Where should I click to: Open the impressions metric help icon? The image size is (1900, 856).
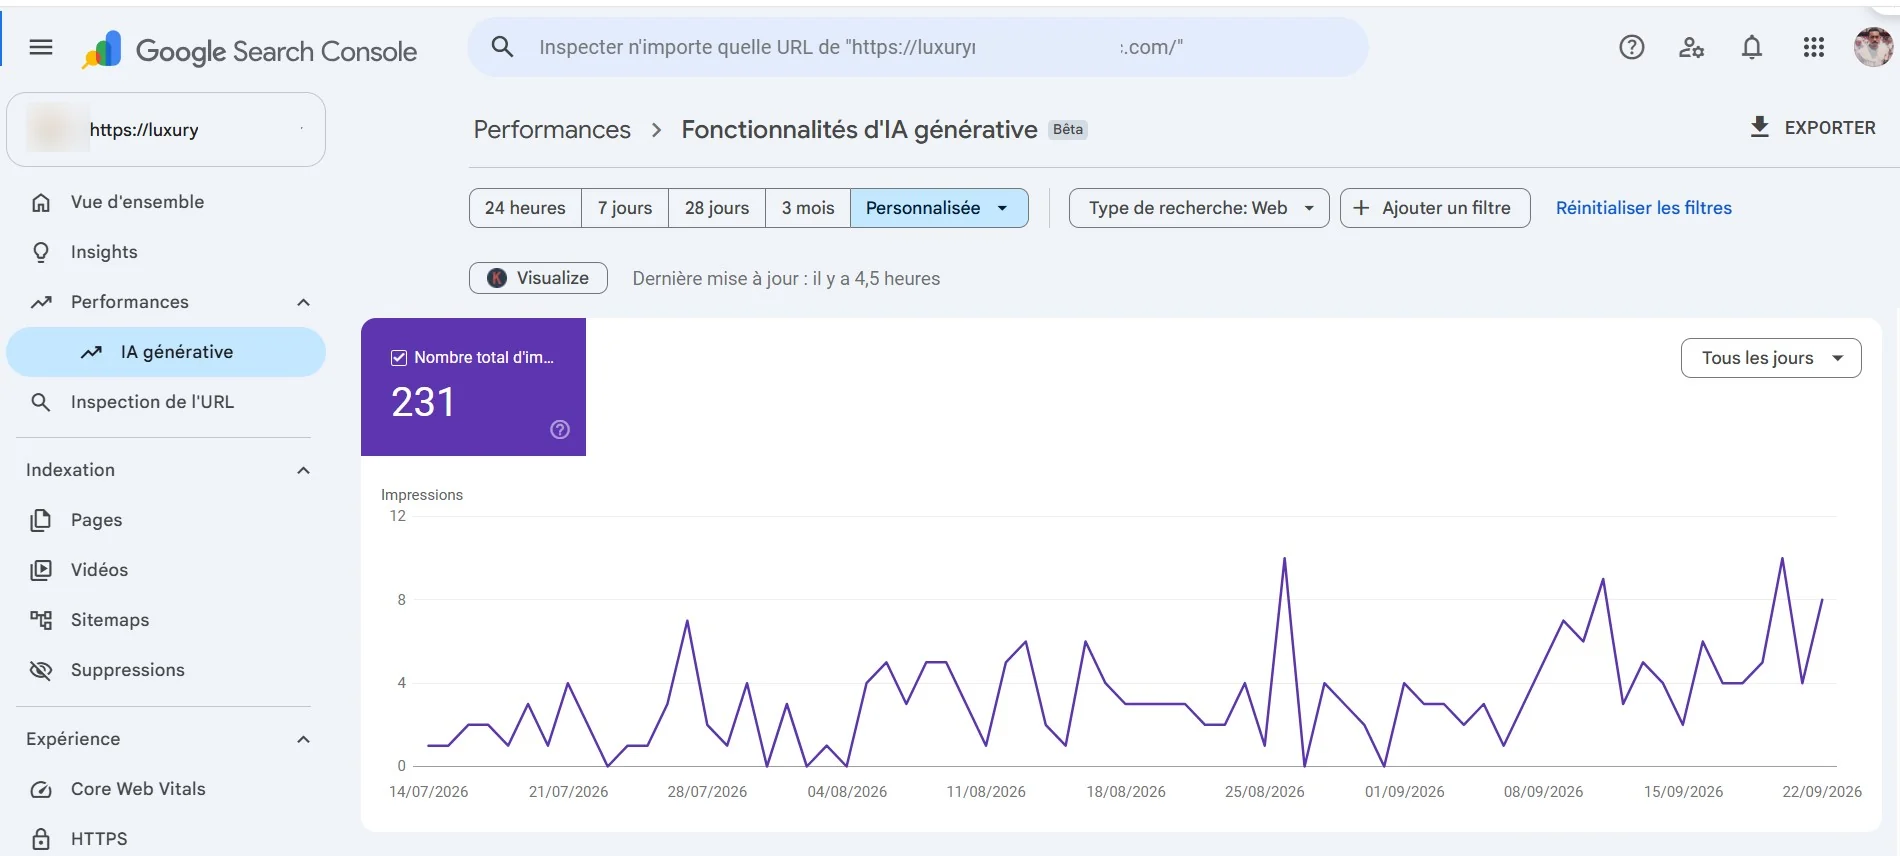pos(560,429)
